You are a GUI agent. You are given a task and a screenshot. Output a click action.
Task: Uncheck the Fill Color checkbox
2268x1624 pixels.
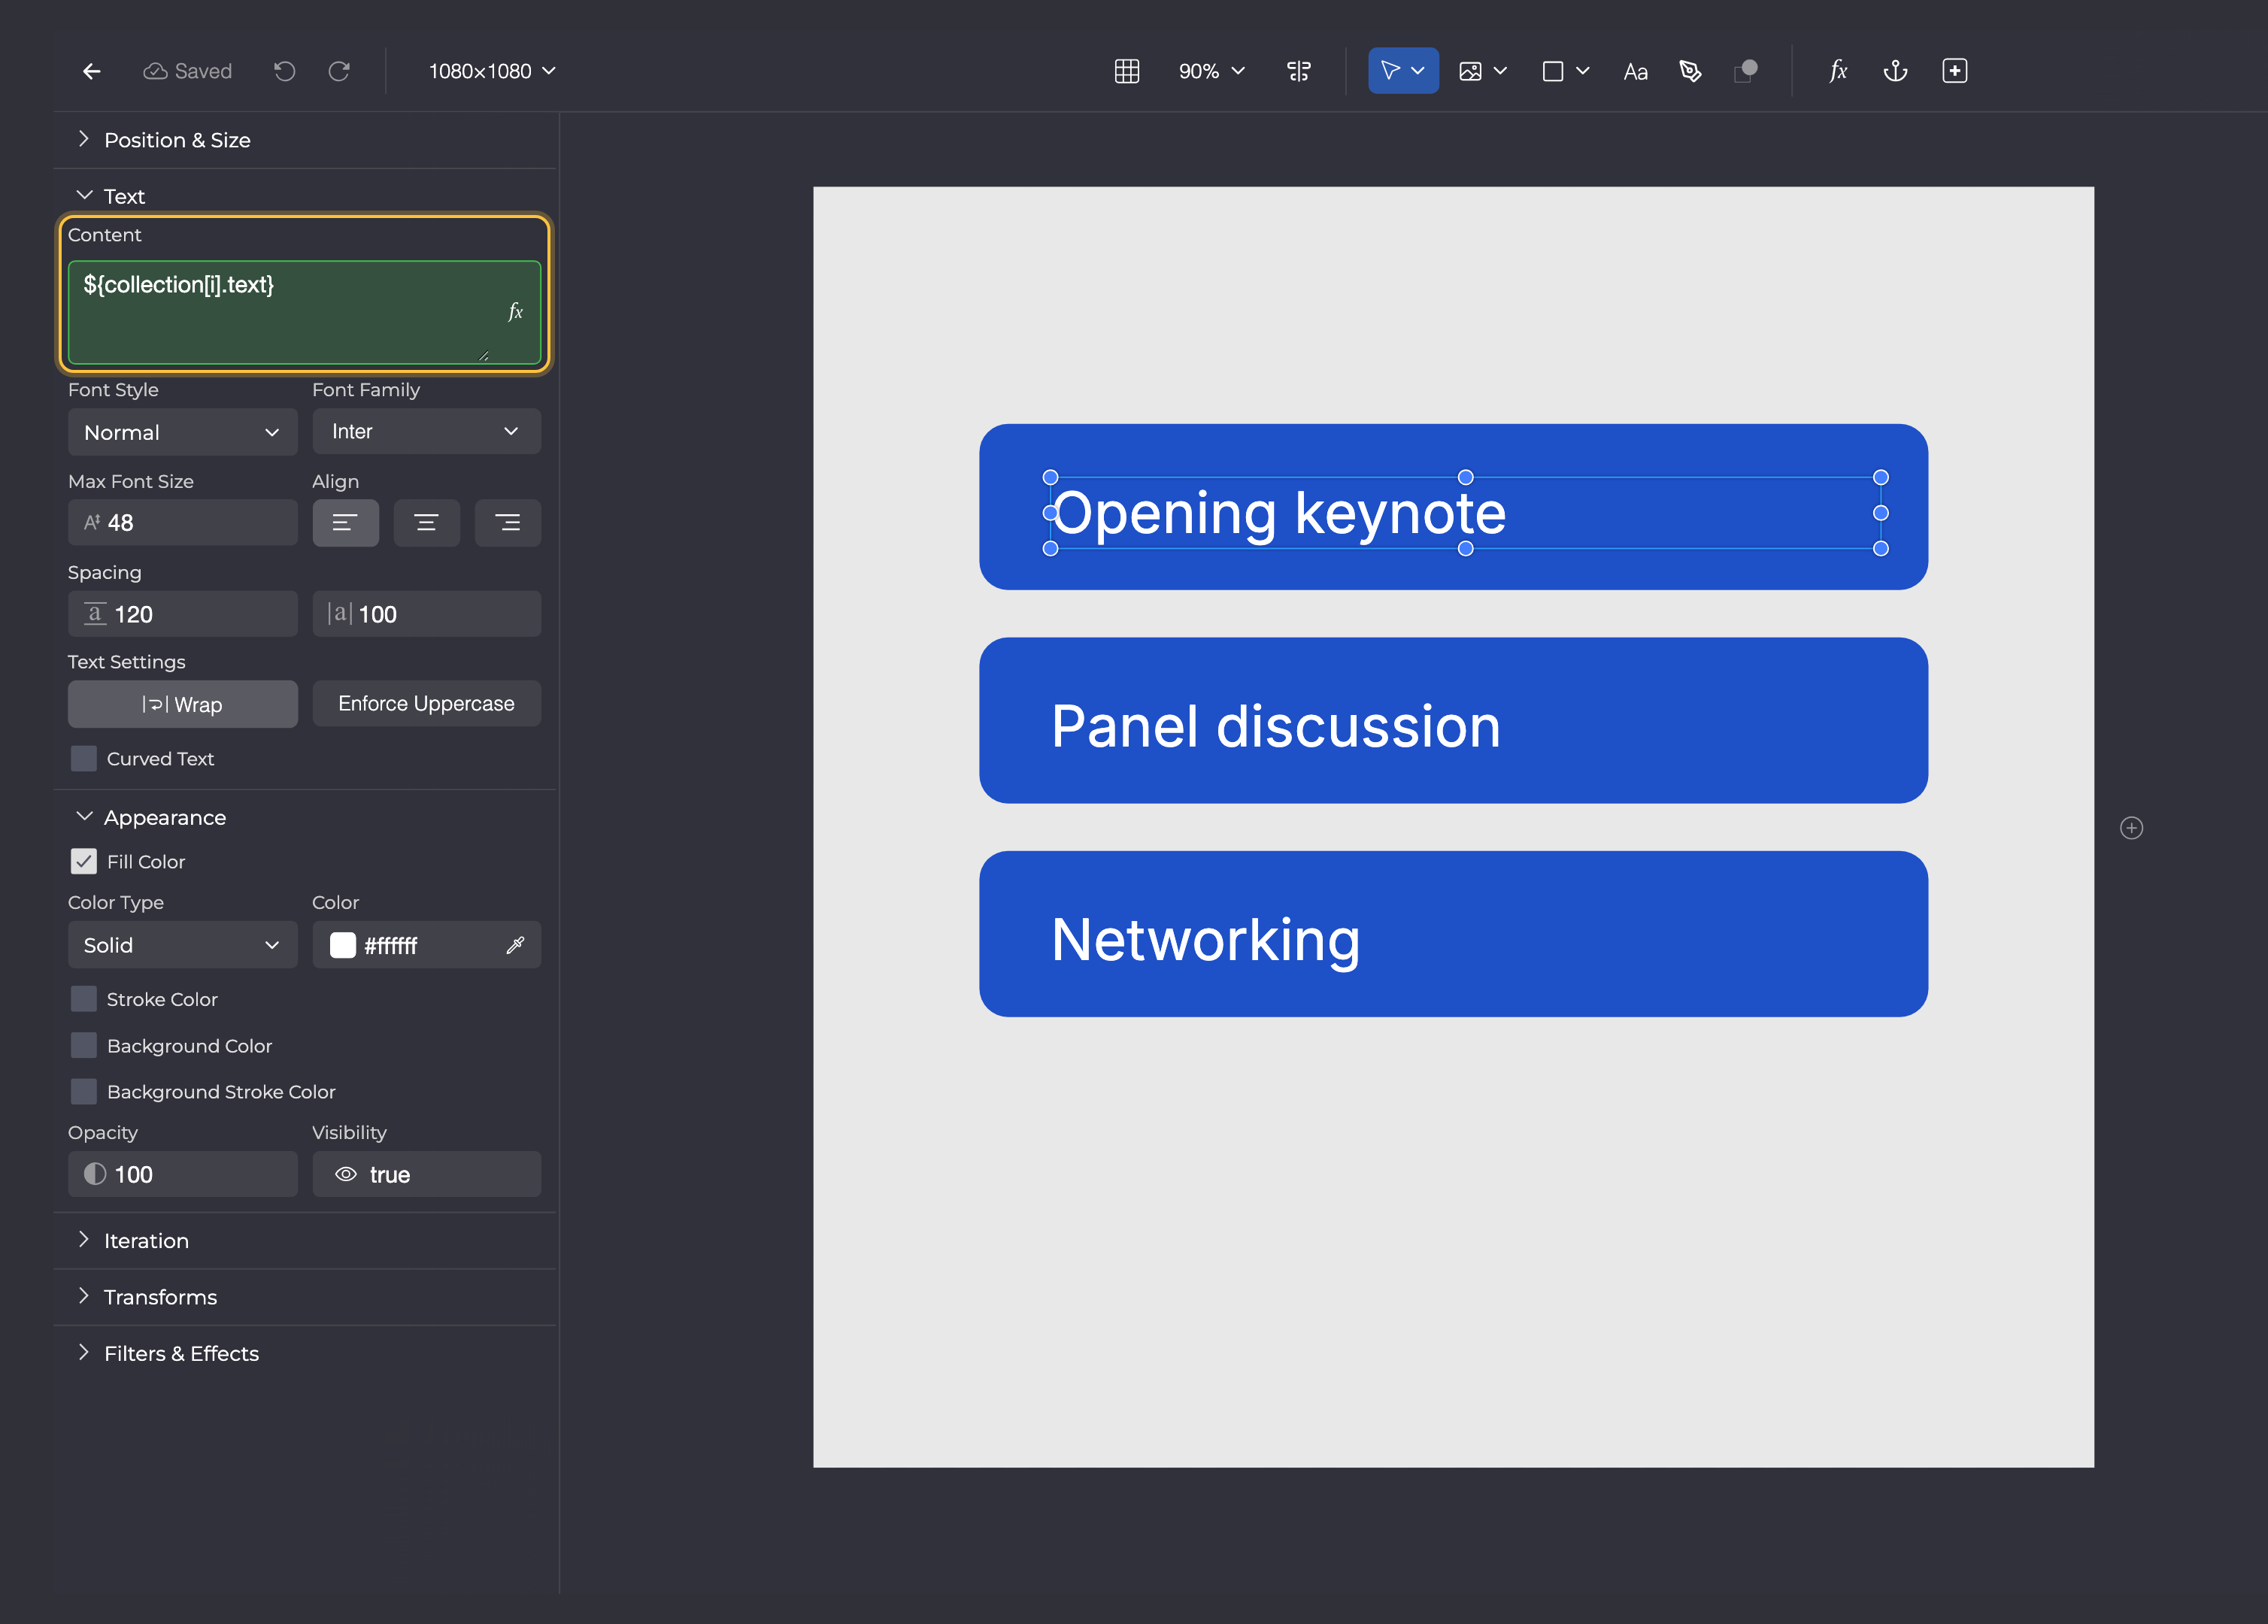point(84,861)
